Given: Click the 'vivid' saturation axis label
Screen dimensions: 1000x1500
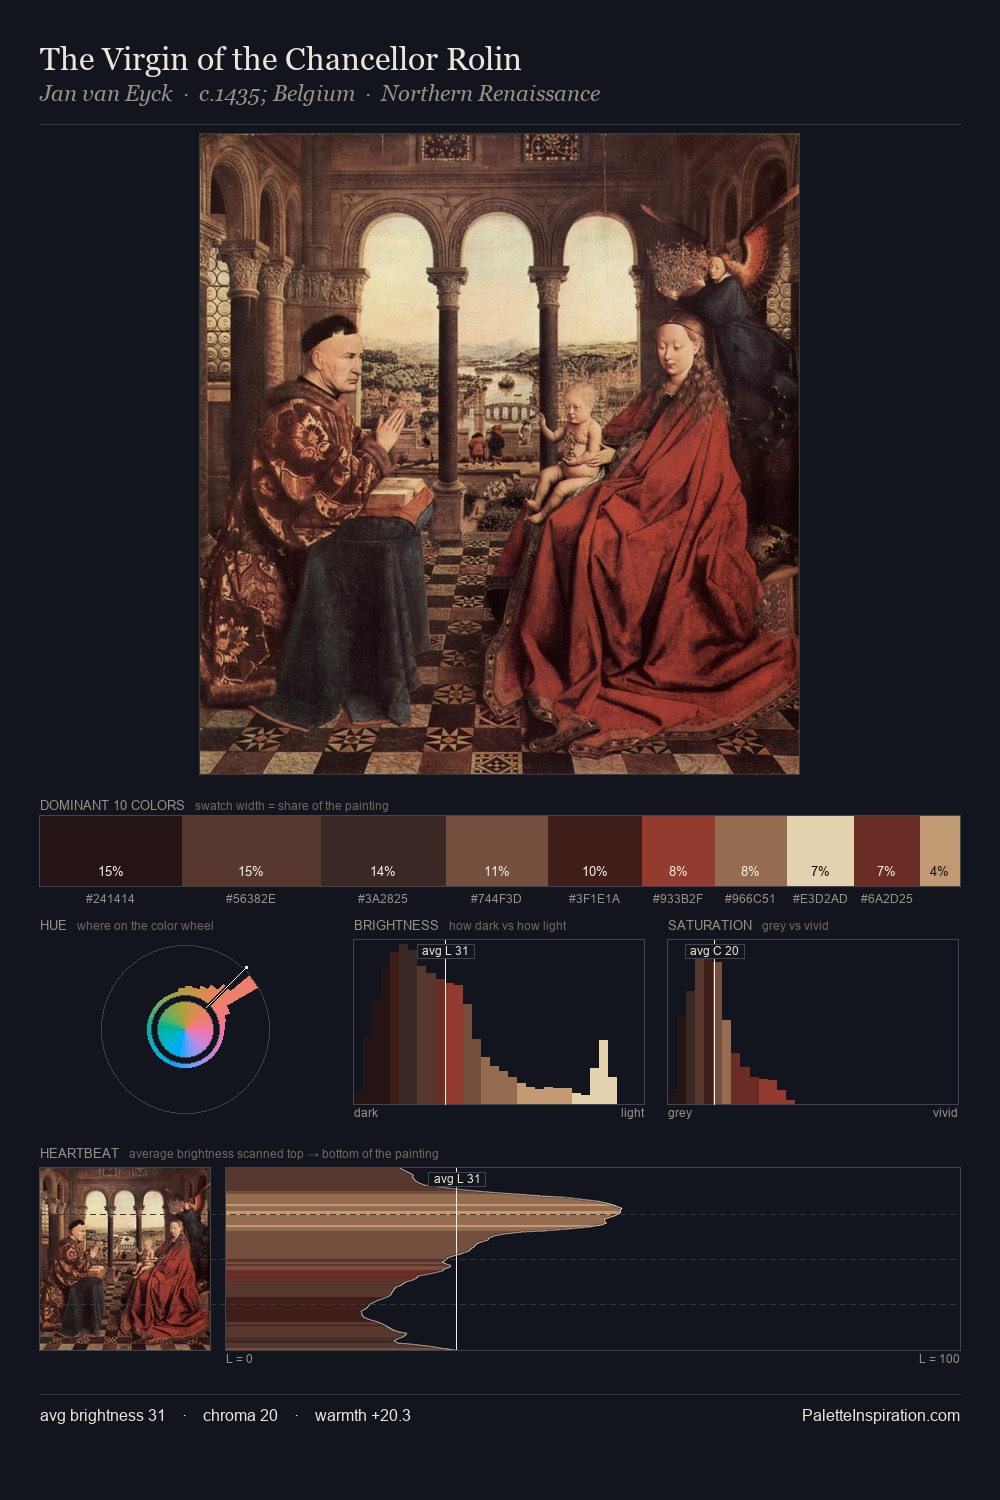Looking at the screenshot, I should pyautogui.click(x=945, y=1113).
